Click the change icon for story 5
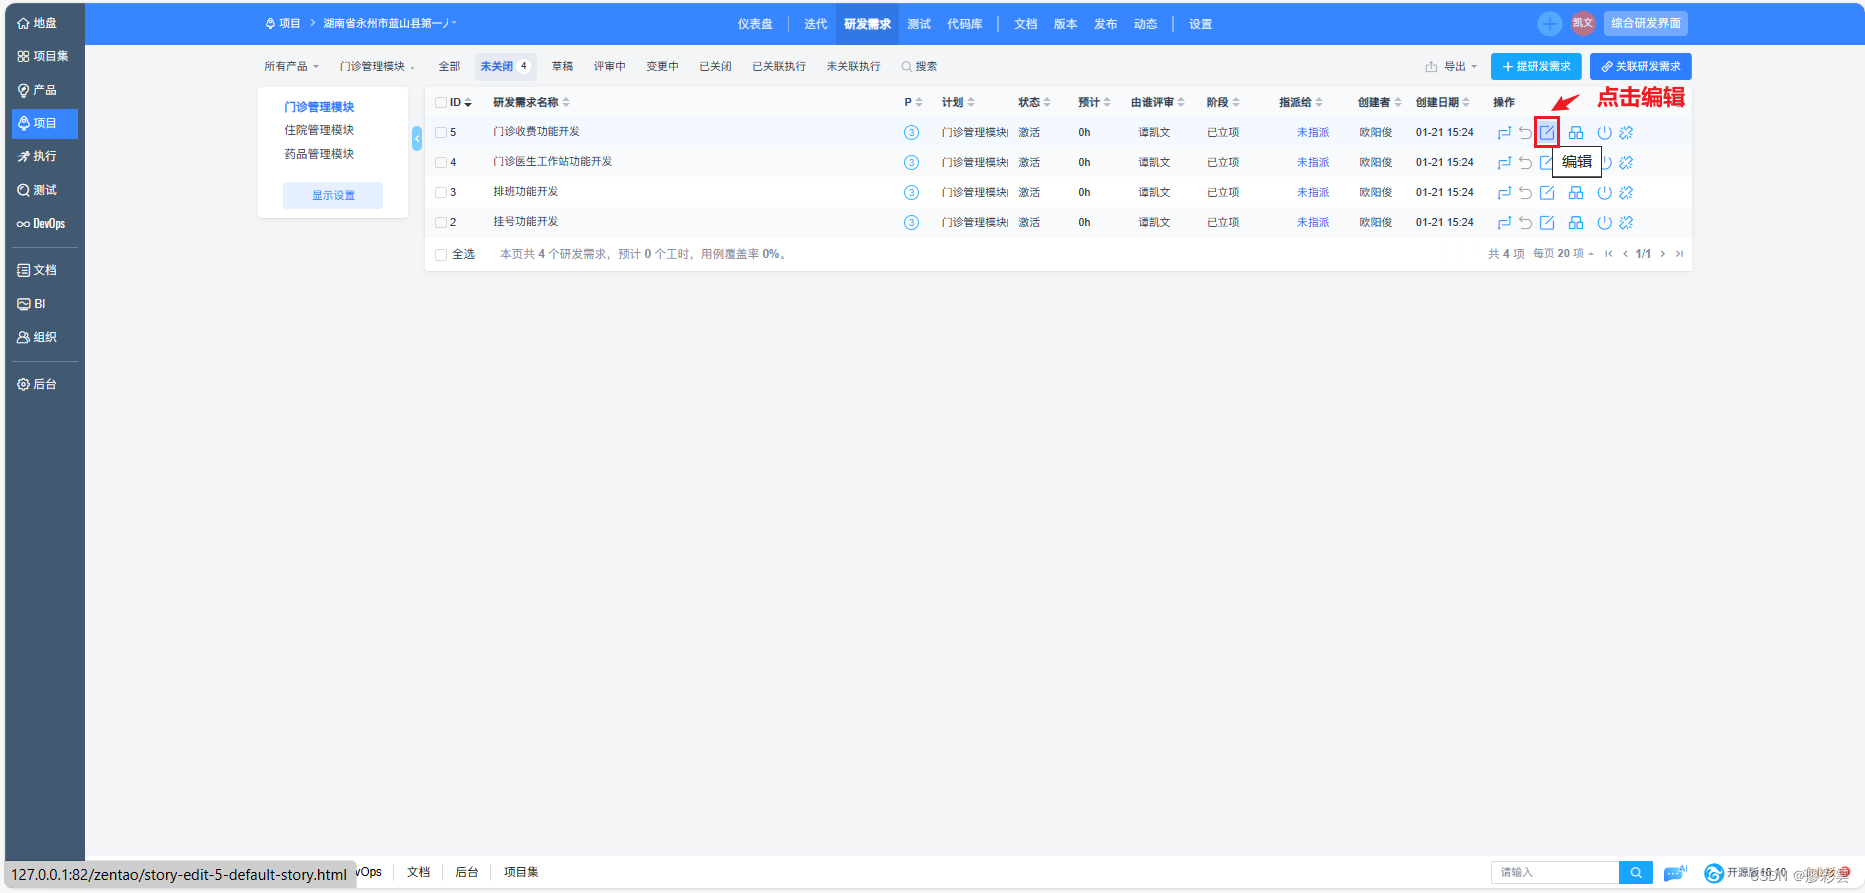The height and width of the screenshot is (893, 1865). click(1504, 132)
